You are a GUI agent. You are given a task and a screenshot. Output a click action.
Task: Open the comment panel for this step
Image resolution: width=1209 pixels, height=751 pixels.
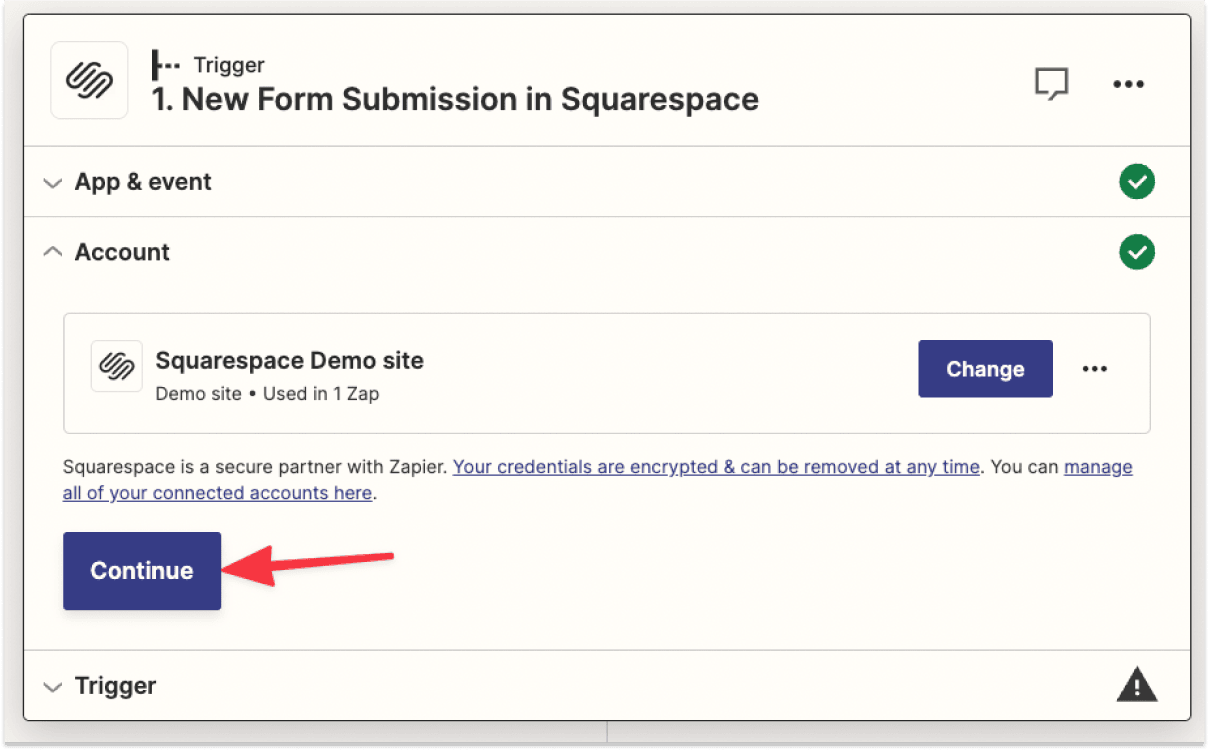(1052, 84)
